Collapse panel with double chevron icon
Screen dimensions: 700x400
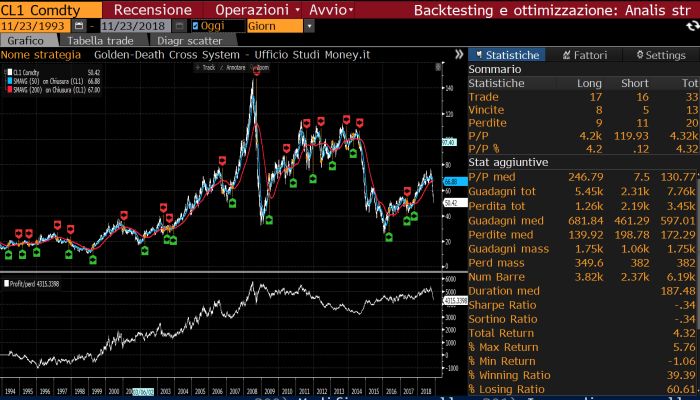point(457,55)
